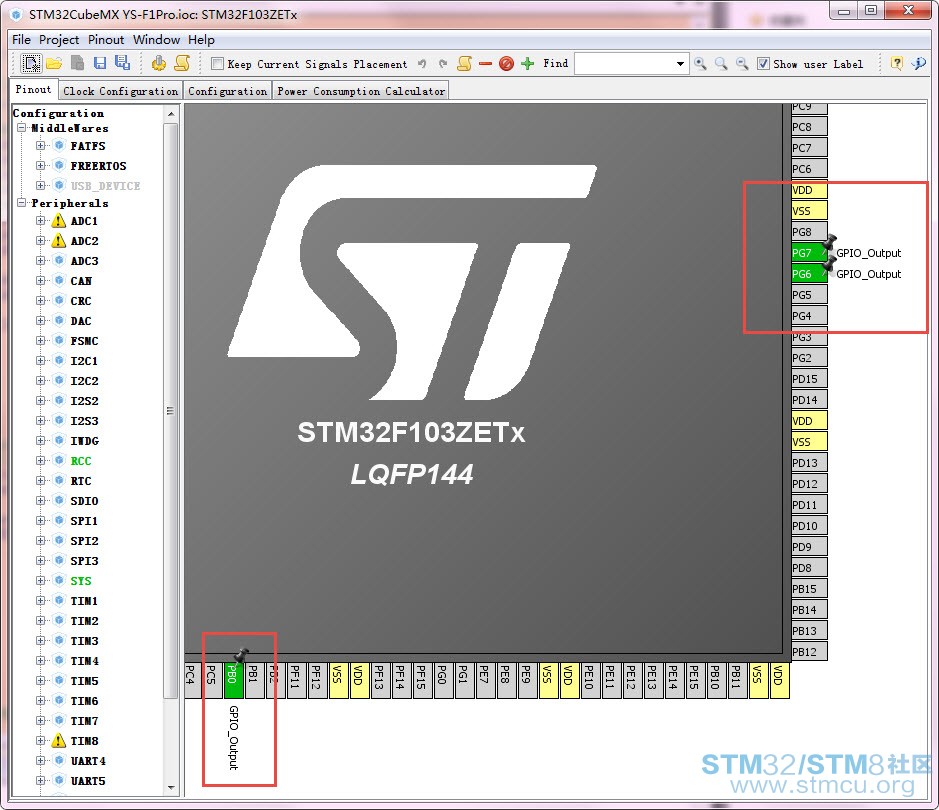Expand the ADC1 tree node
The width and height of the screenshot is (939, 810).
[40, 221]
